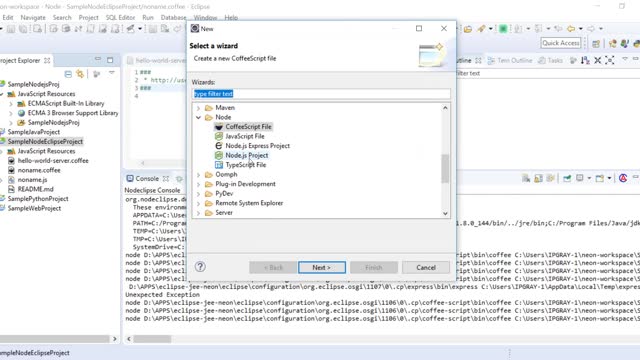Collapse the Node wizard folder
This screenshot has width=640, height=360.
198,118
